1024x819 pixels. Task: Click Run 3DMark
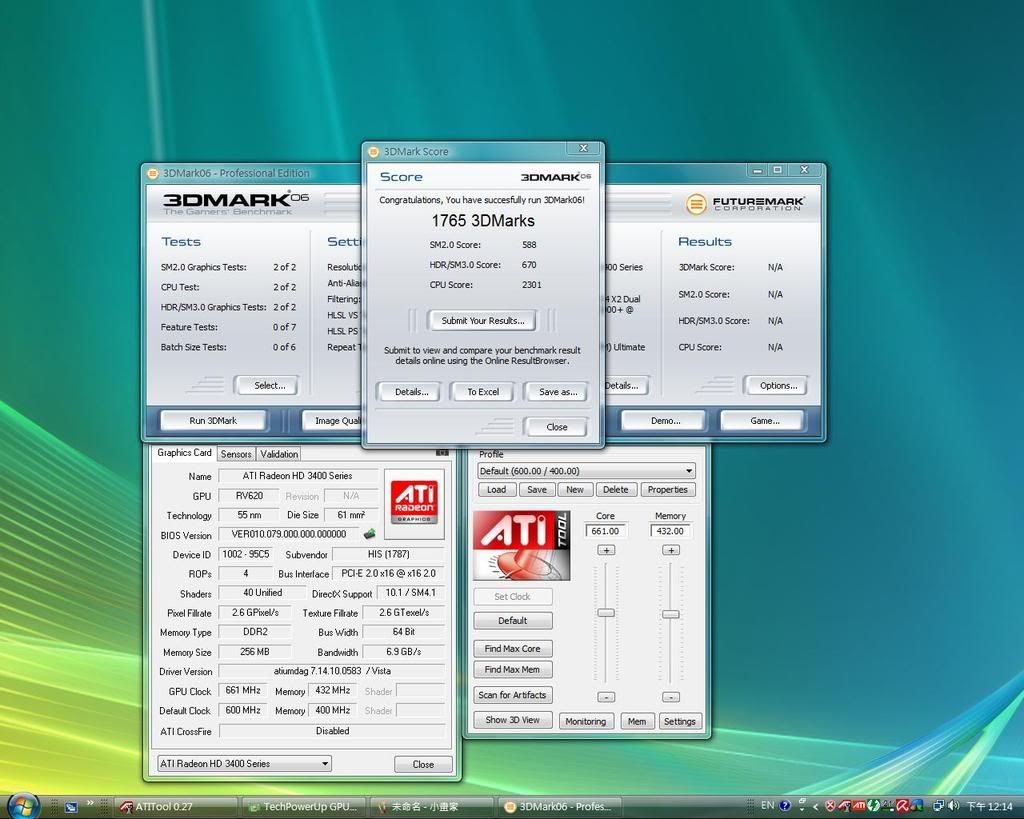pos(213,421)
